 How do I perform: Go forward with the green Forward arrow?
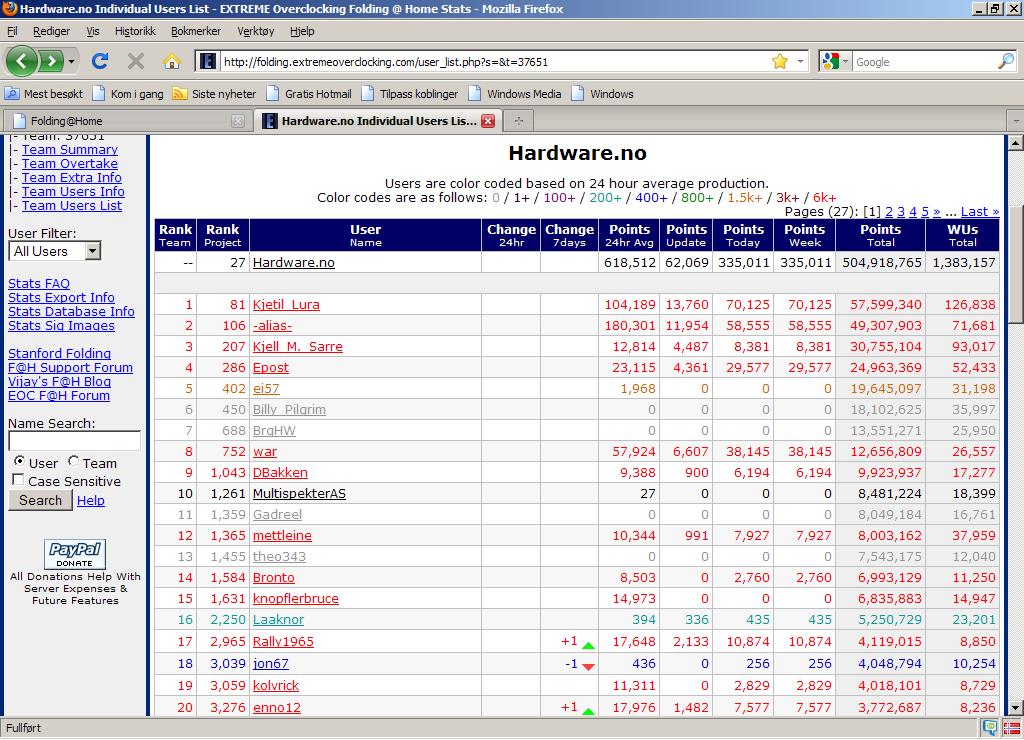click(51, 61)
